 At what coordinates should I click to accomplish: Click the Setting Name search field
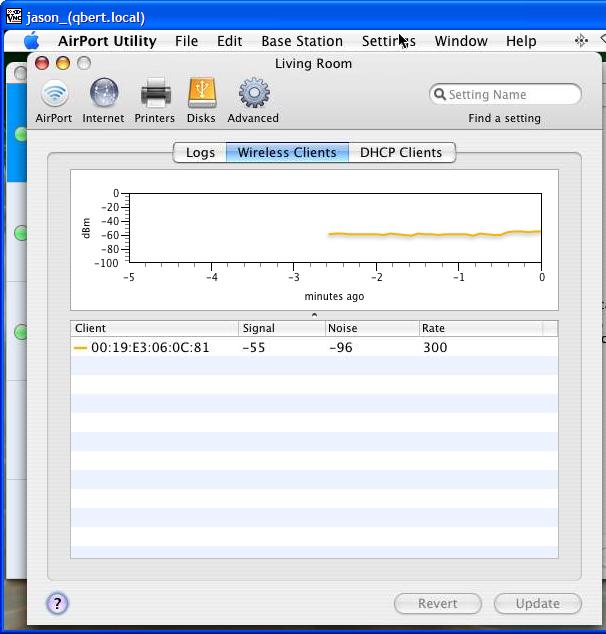pyautogui.click(x=505, y=94)
